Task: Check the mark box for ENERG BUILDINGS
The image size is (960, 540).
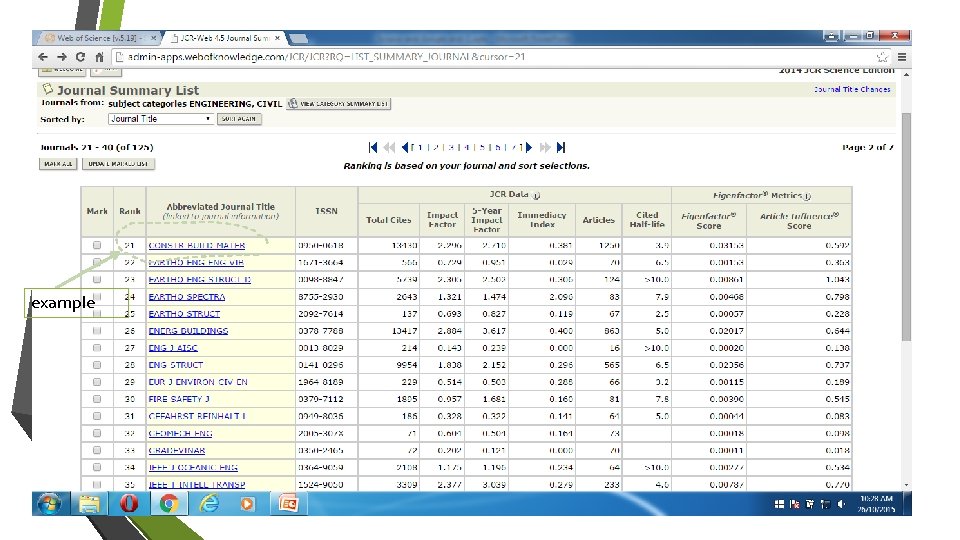Action: (97, 331)
